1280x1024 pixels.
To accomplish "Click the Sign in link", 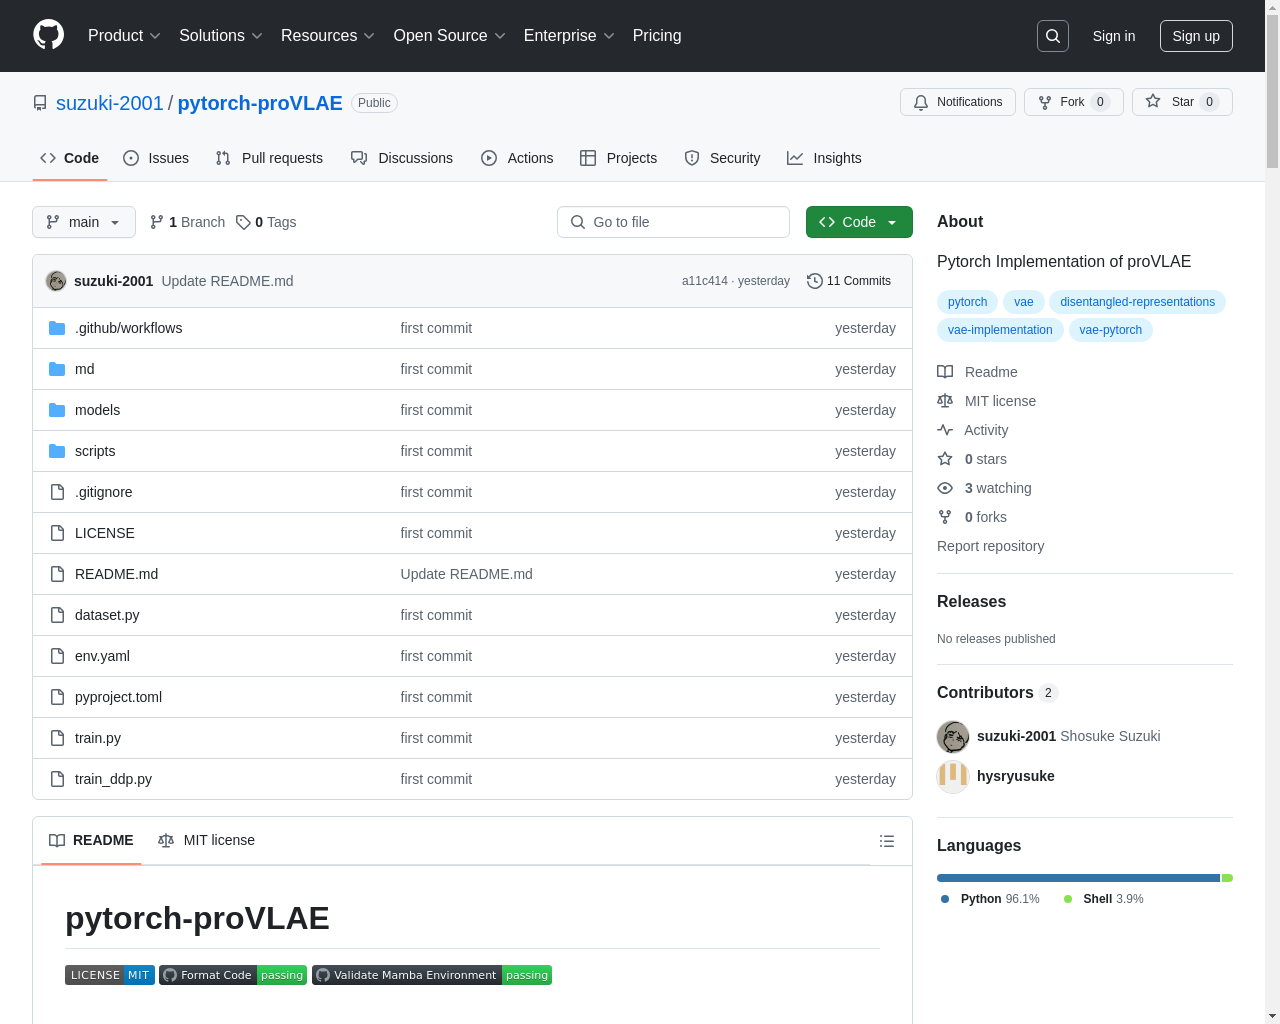I will coord(1114,36).
